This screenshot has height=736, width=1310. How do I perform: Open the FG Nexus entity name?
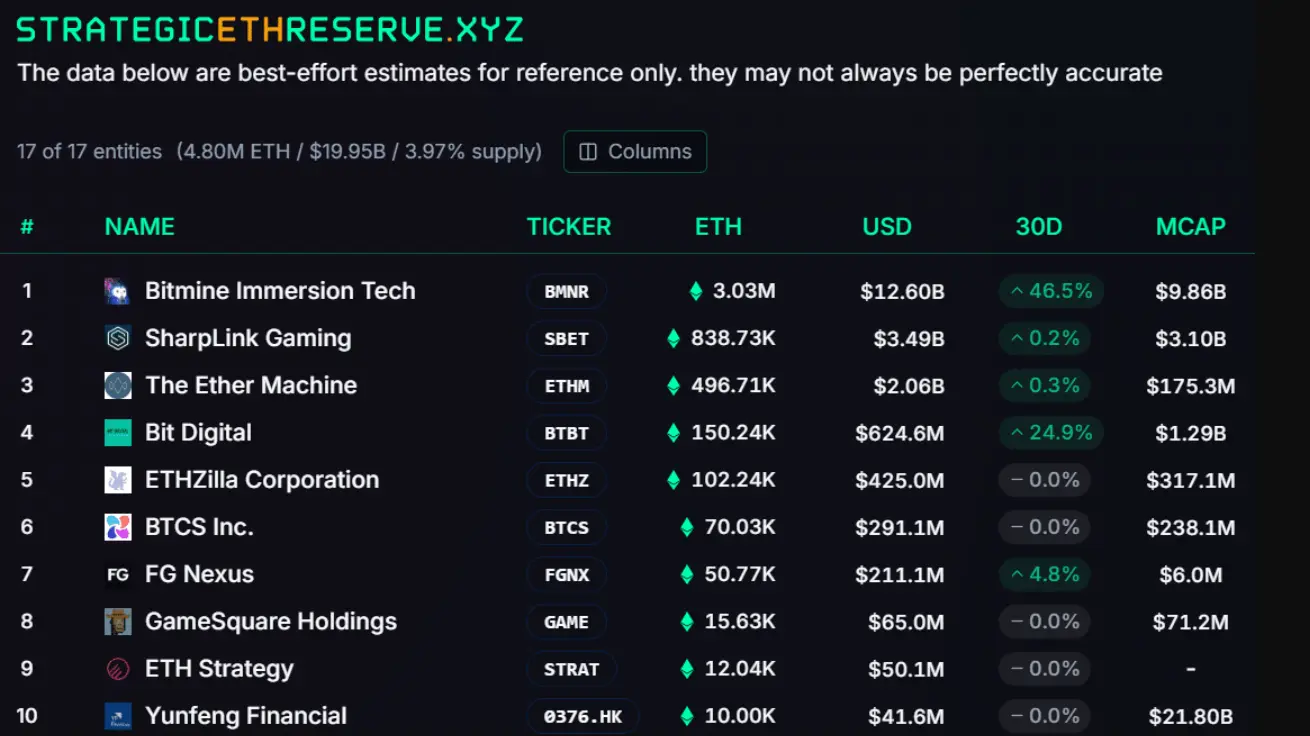point(199,574)
